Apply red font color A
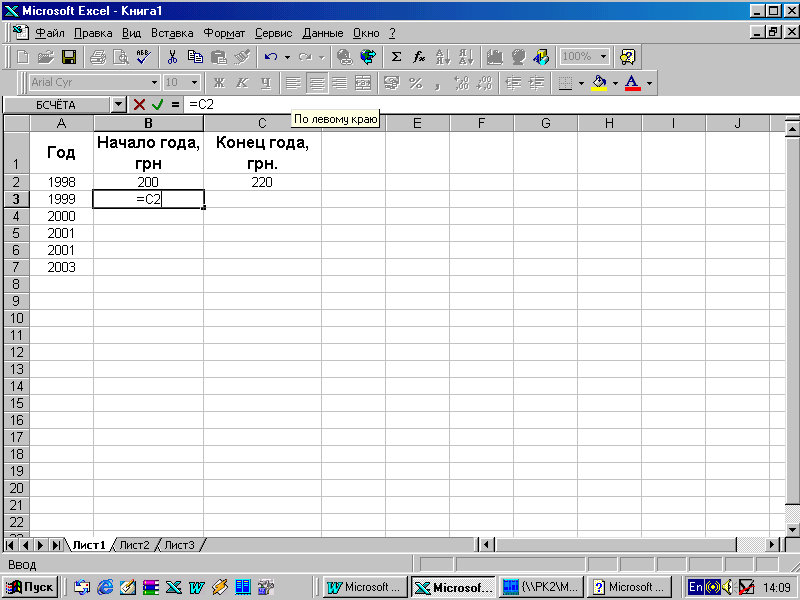This screenshot has width=800, height=600. 632,83
